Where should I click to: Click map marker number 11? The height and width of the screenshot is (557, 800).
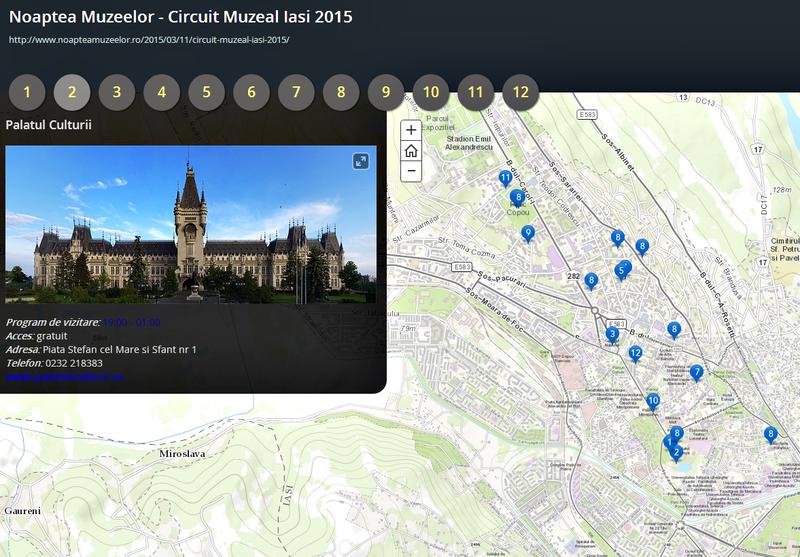click(x=506, y=179)
